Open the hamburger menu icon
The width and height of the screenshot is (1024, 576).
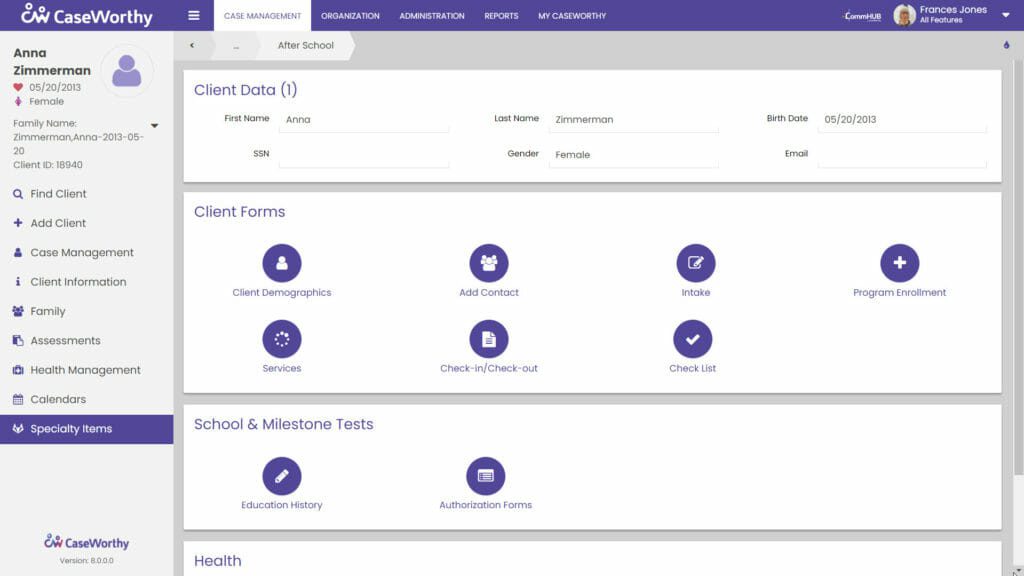coord(194,15)
